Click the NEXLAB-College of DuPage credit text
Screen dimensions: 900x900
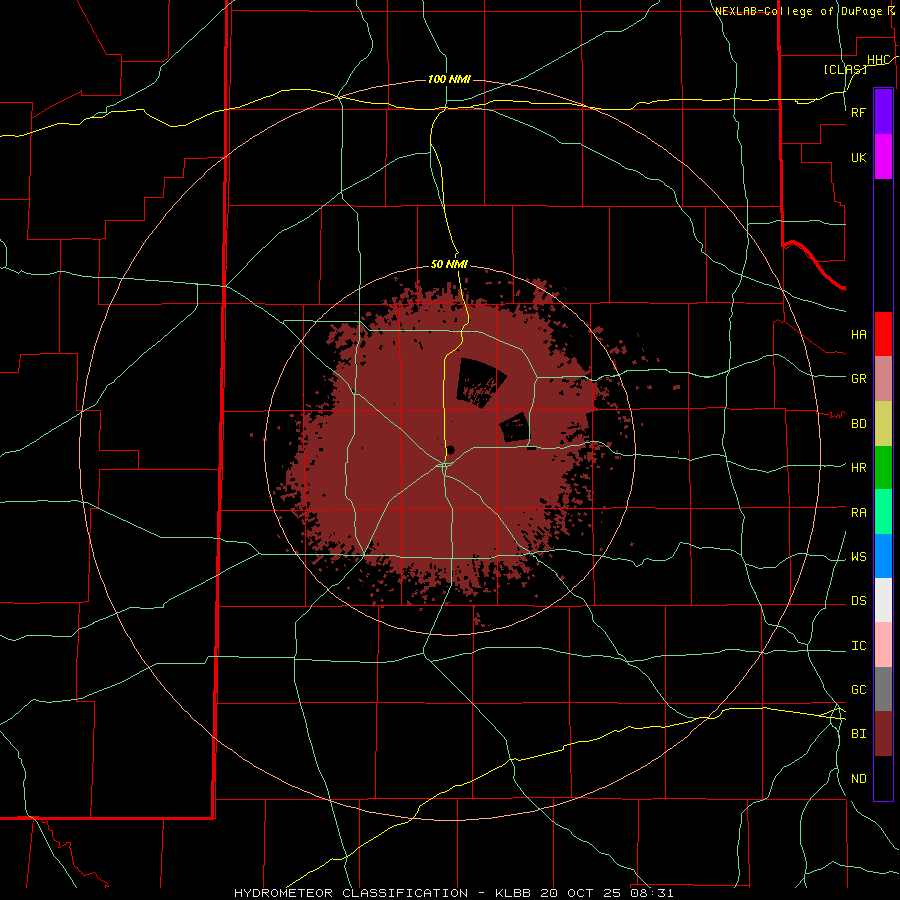799,11
